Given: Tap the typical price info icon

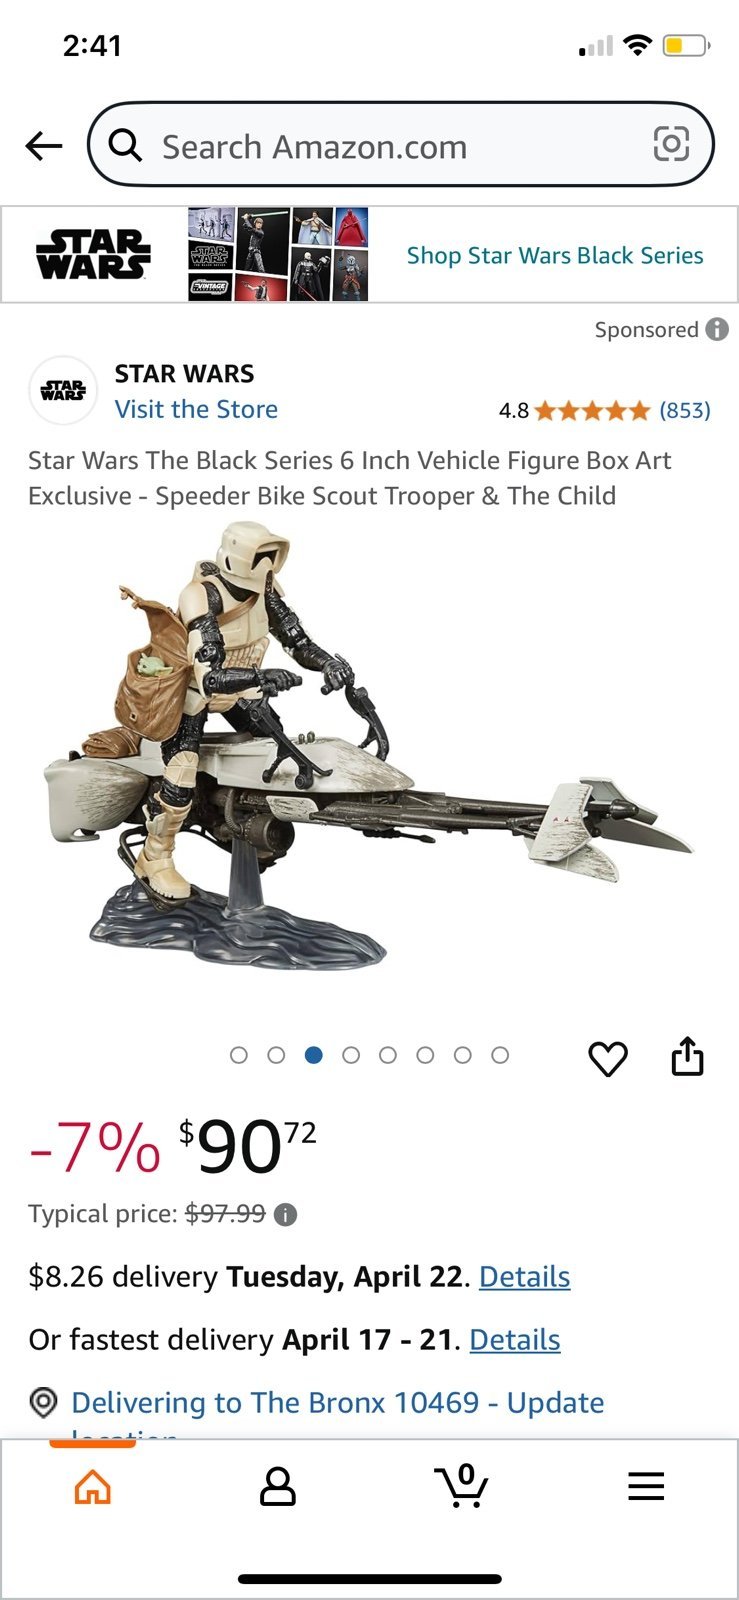Looking at the screenshot, I should 285,1215.
